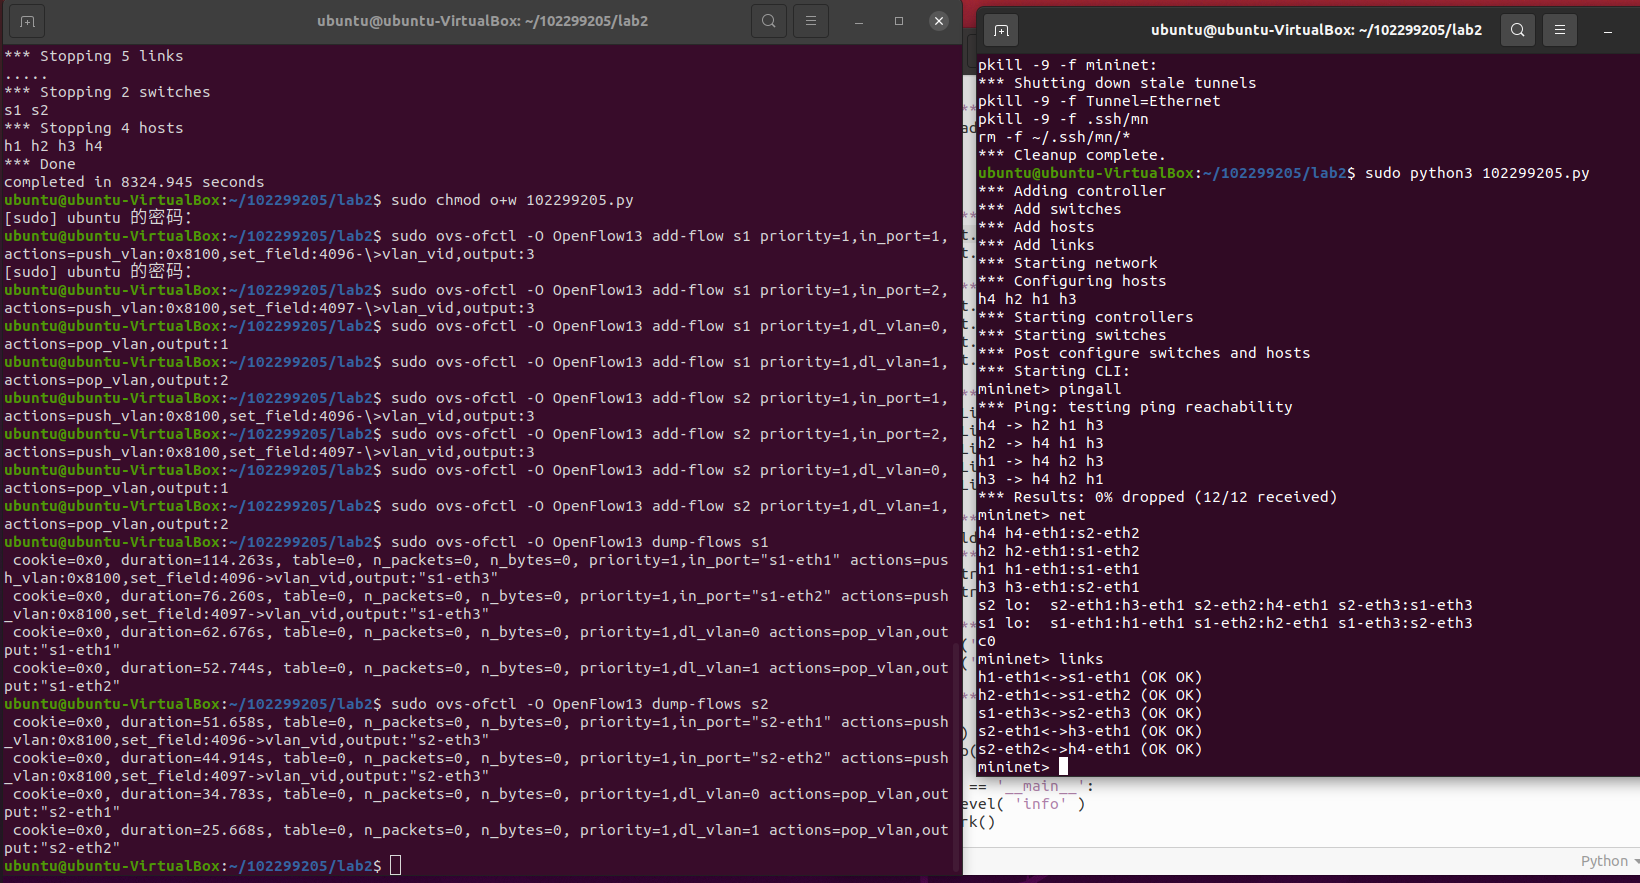
Task: Click the 'mininet> links' command
Action: (x=1041, y=659)
